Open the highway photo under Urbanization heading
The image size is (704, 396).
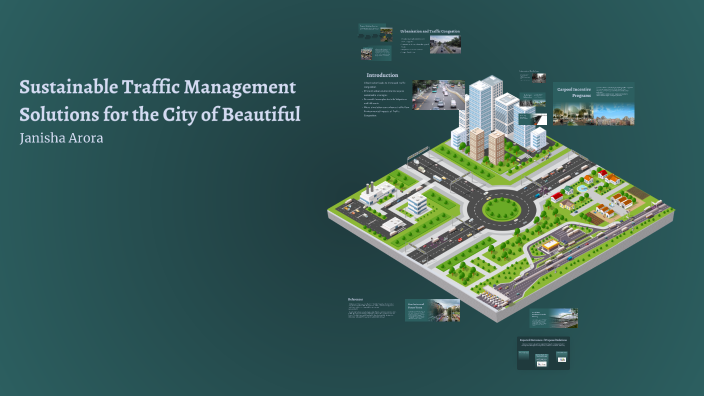445,45
